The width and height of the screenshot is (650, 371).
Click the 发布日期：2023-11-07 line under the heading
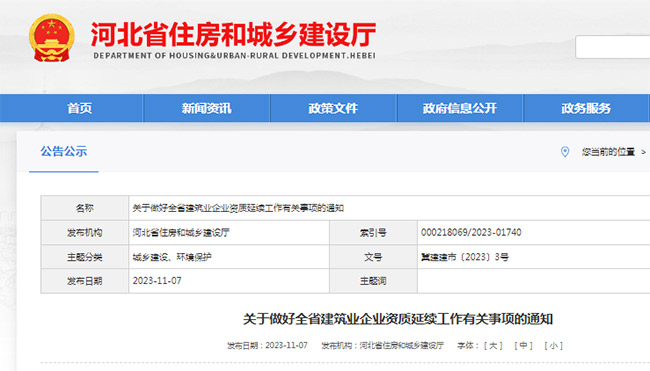[267, 345]
